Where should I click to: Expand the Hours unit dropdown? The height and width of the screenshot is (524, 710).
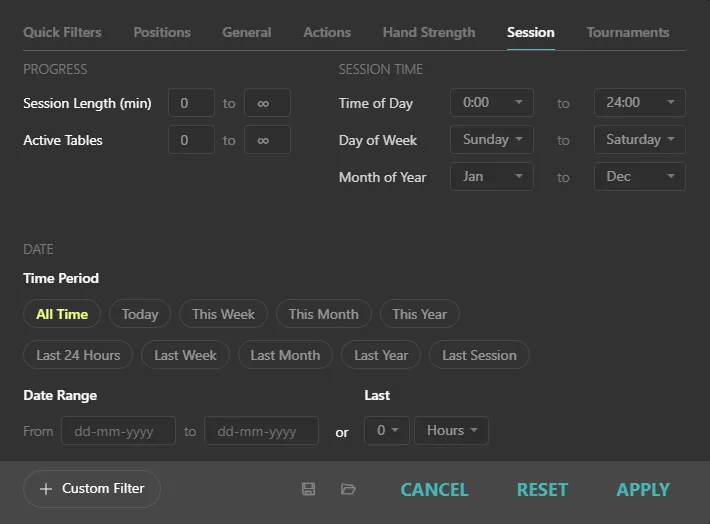451,431
